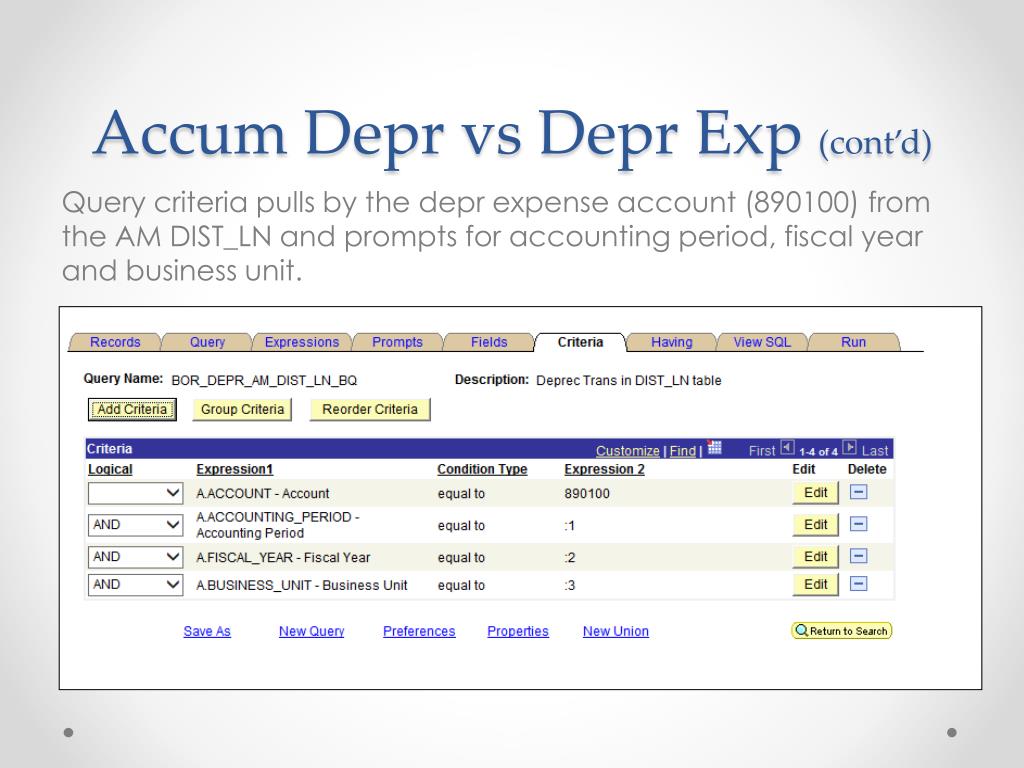Screen dimensions: 1024x768
Task: Select query name BOR_DEPR_AM_DIST_LN_BQ
Action: point(264,380)
